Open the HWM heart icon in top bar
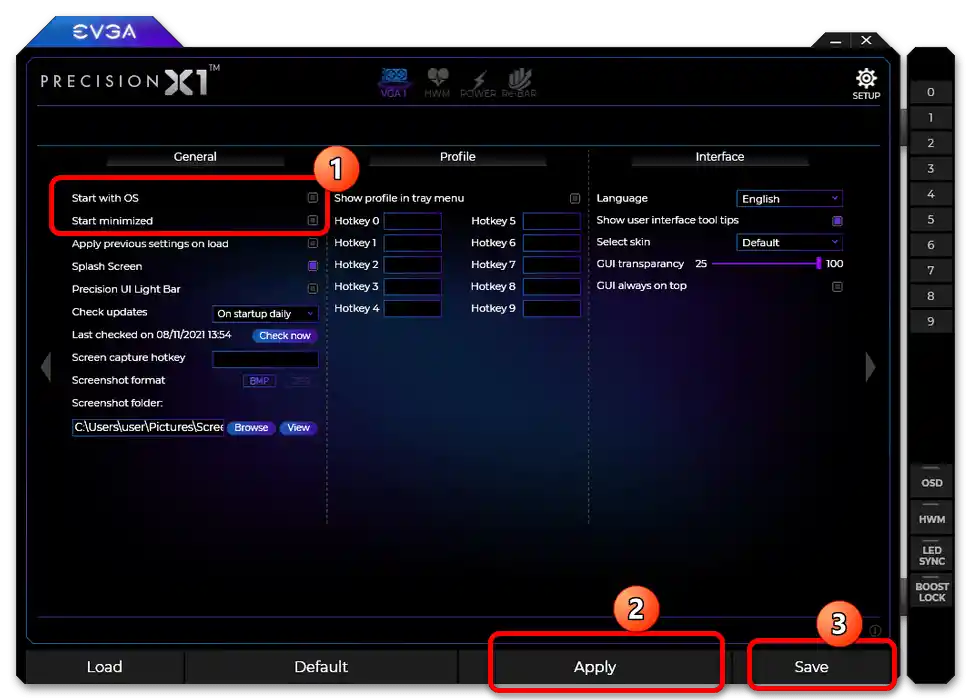This screenshot has height=700, width=971. coord(437,82)
